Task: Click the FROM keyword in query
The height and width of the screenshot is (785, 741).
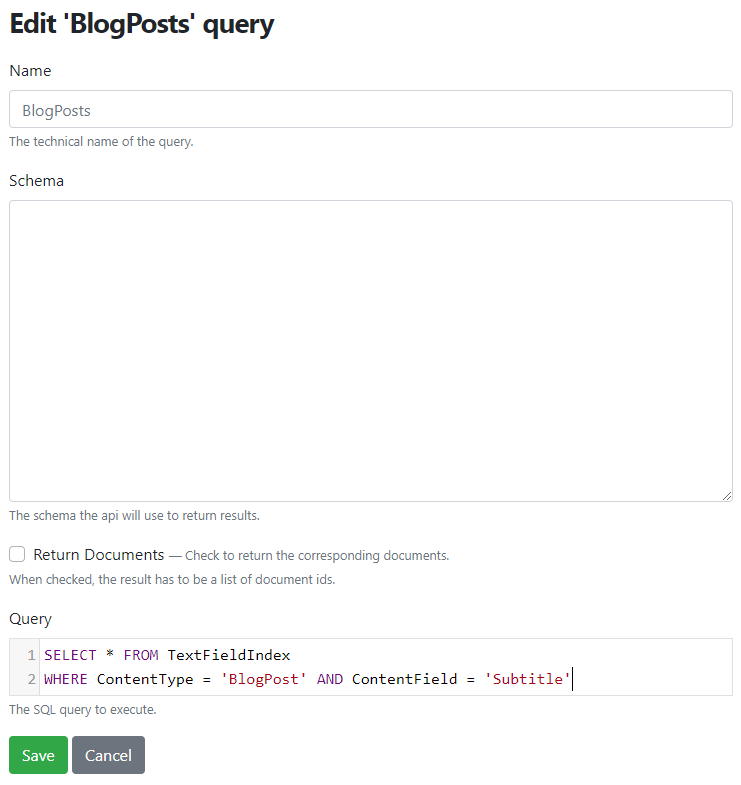Action: tap(141, 655)
